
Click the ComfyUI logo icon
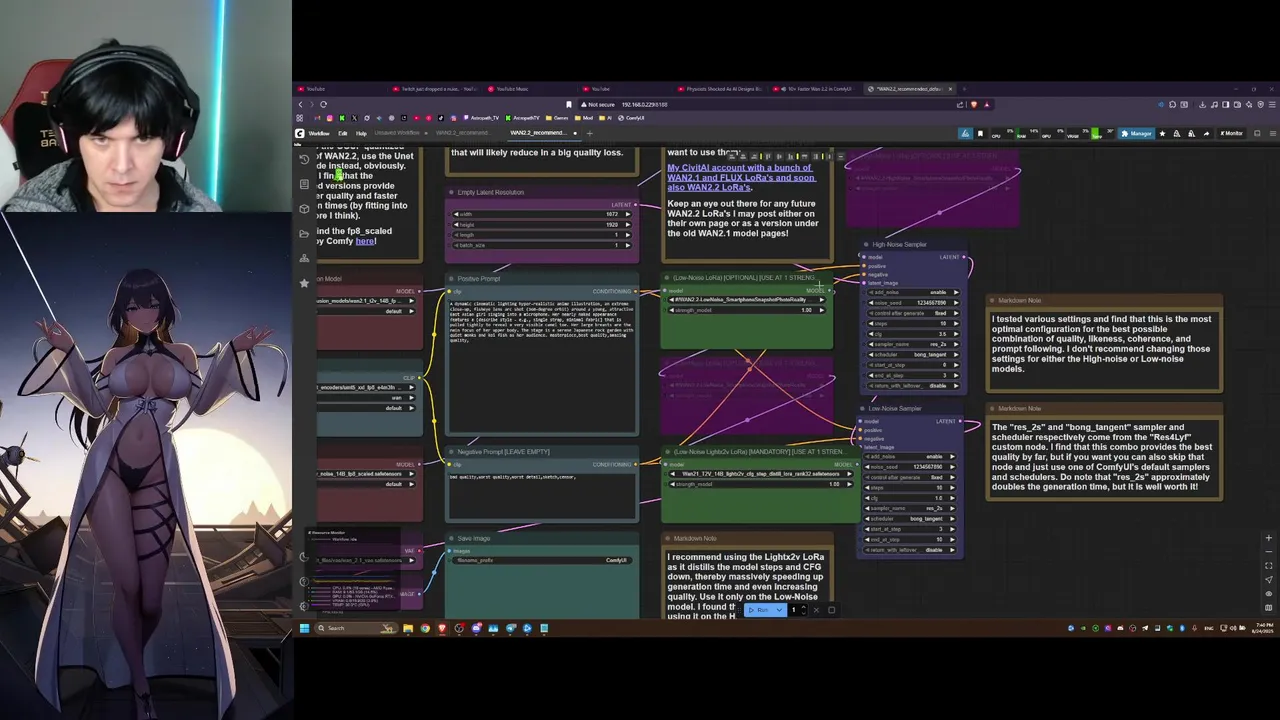coord(299,133)
